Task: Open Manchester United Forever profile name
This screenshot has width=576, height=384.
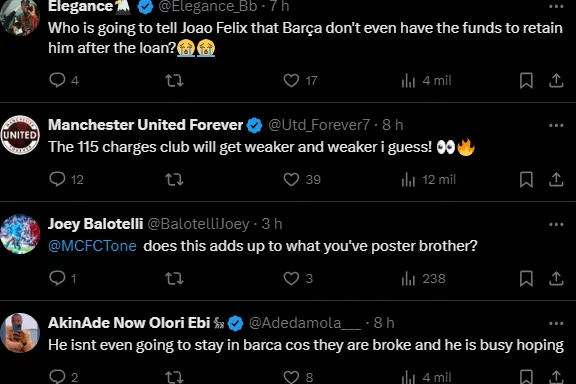Action: [x=145, y=125]
